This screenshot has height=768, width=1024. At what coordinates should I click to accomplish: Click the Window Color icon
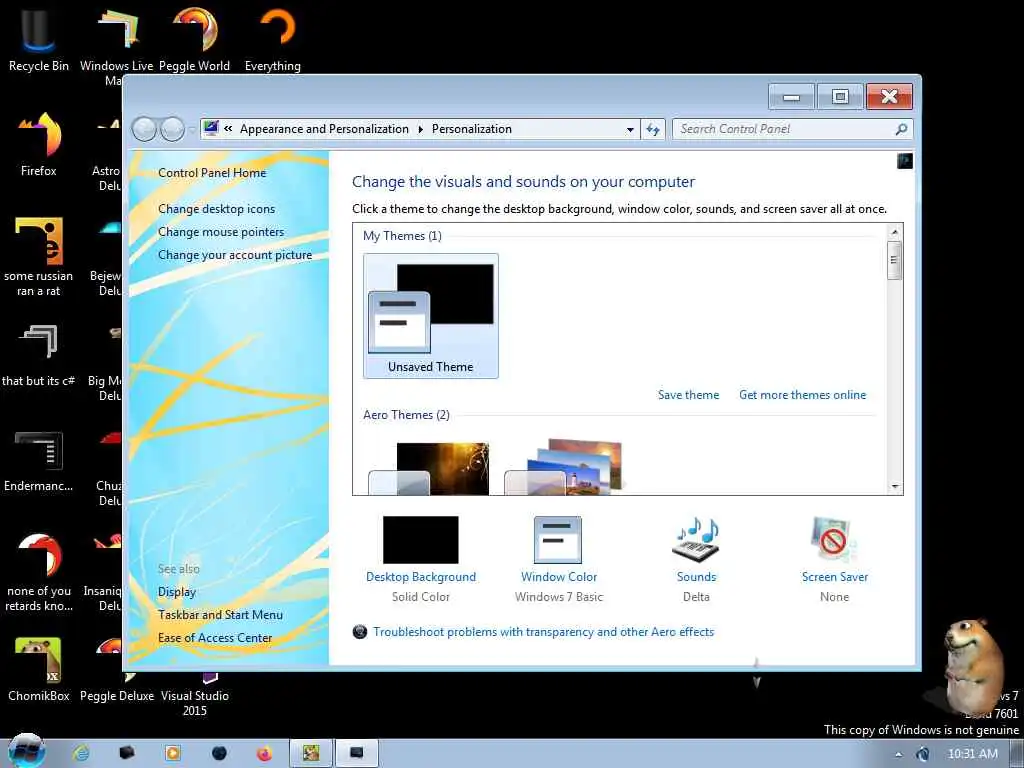point(558,539)
